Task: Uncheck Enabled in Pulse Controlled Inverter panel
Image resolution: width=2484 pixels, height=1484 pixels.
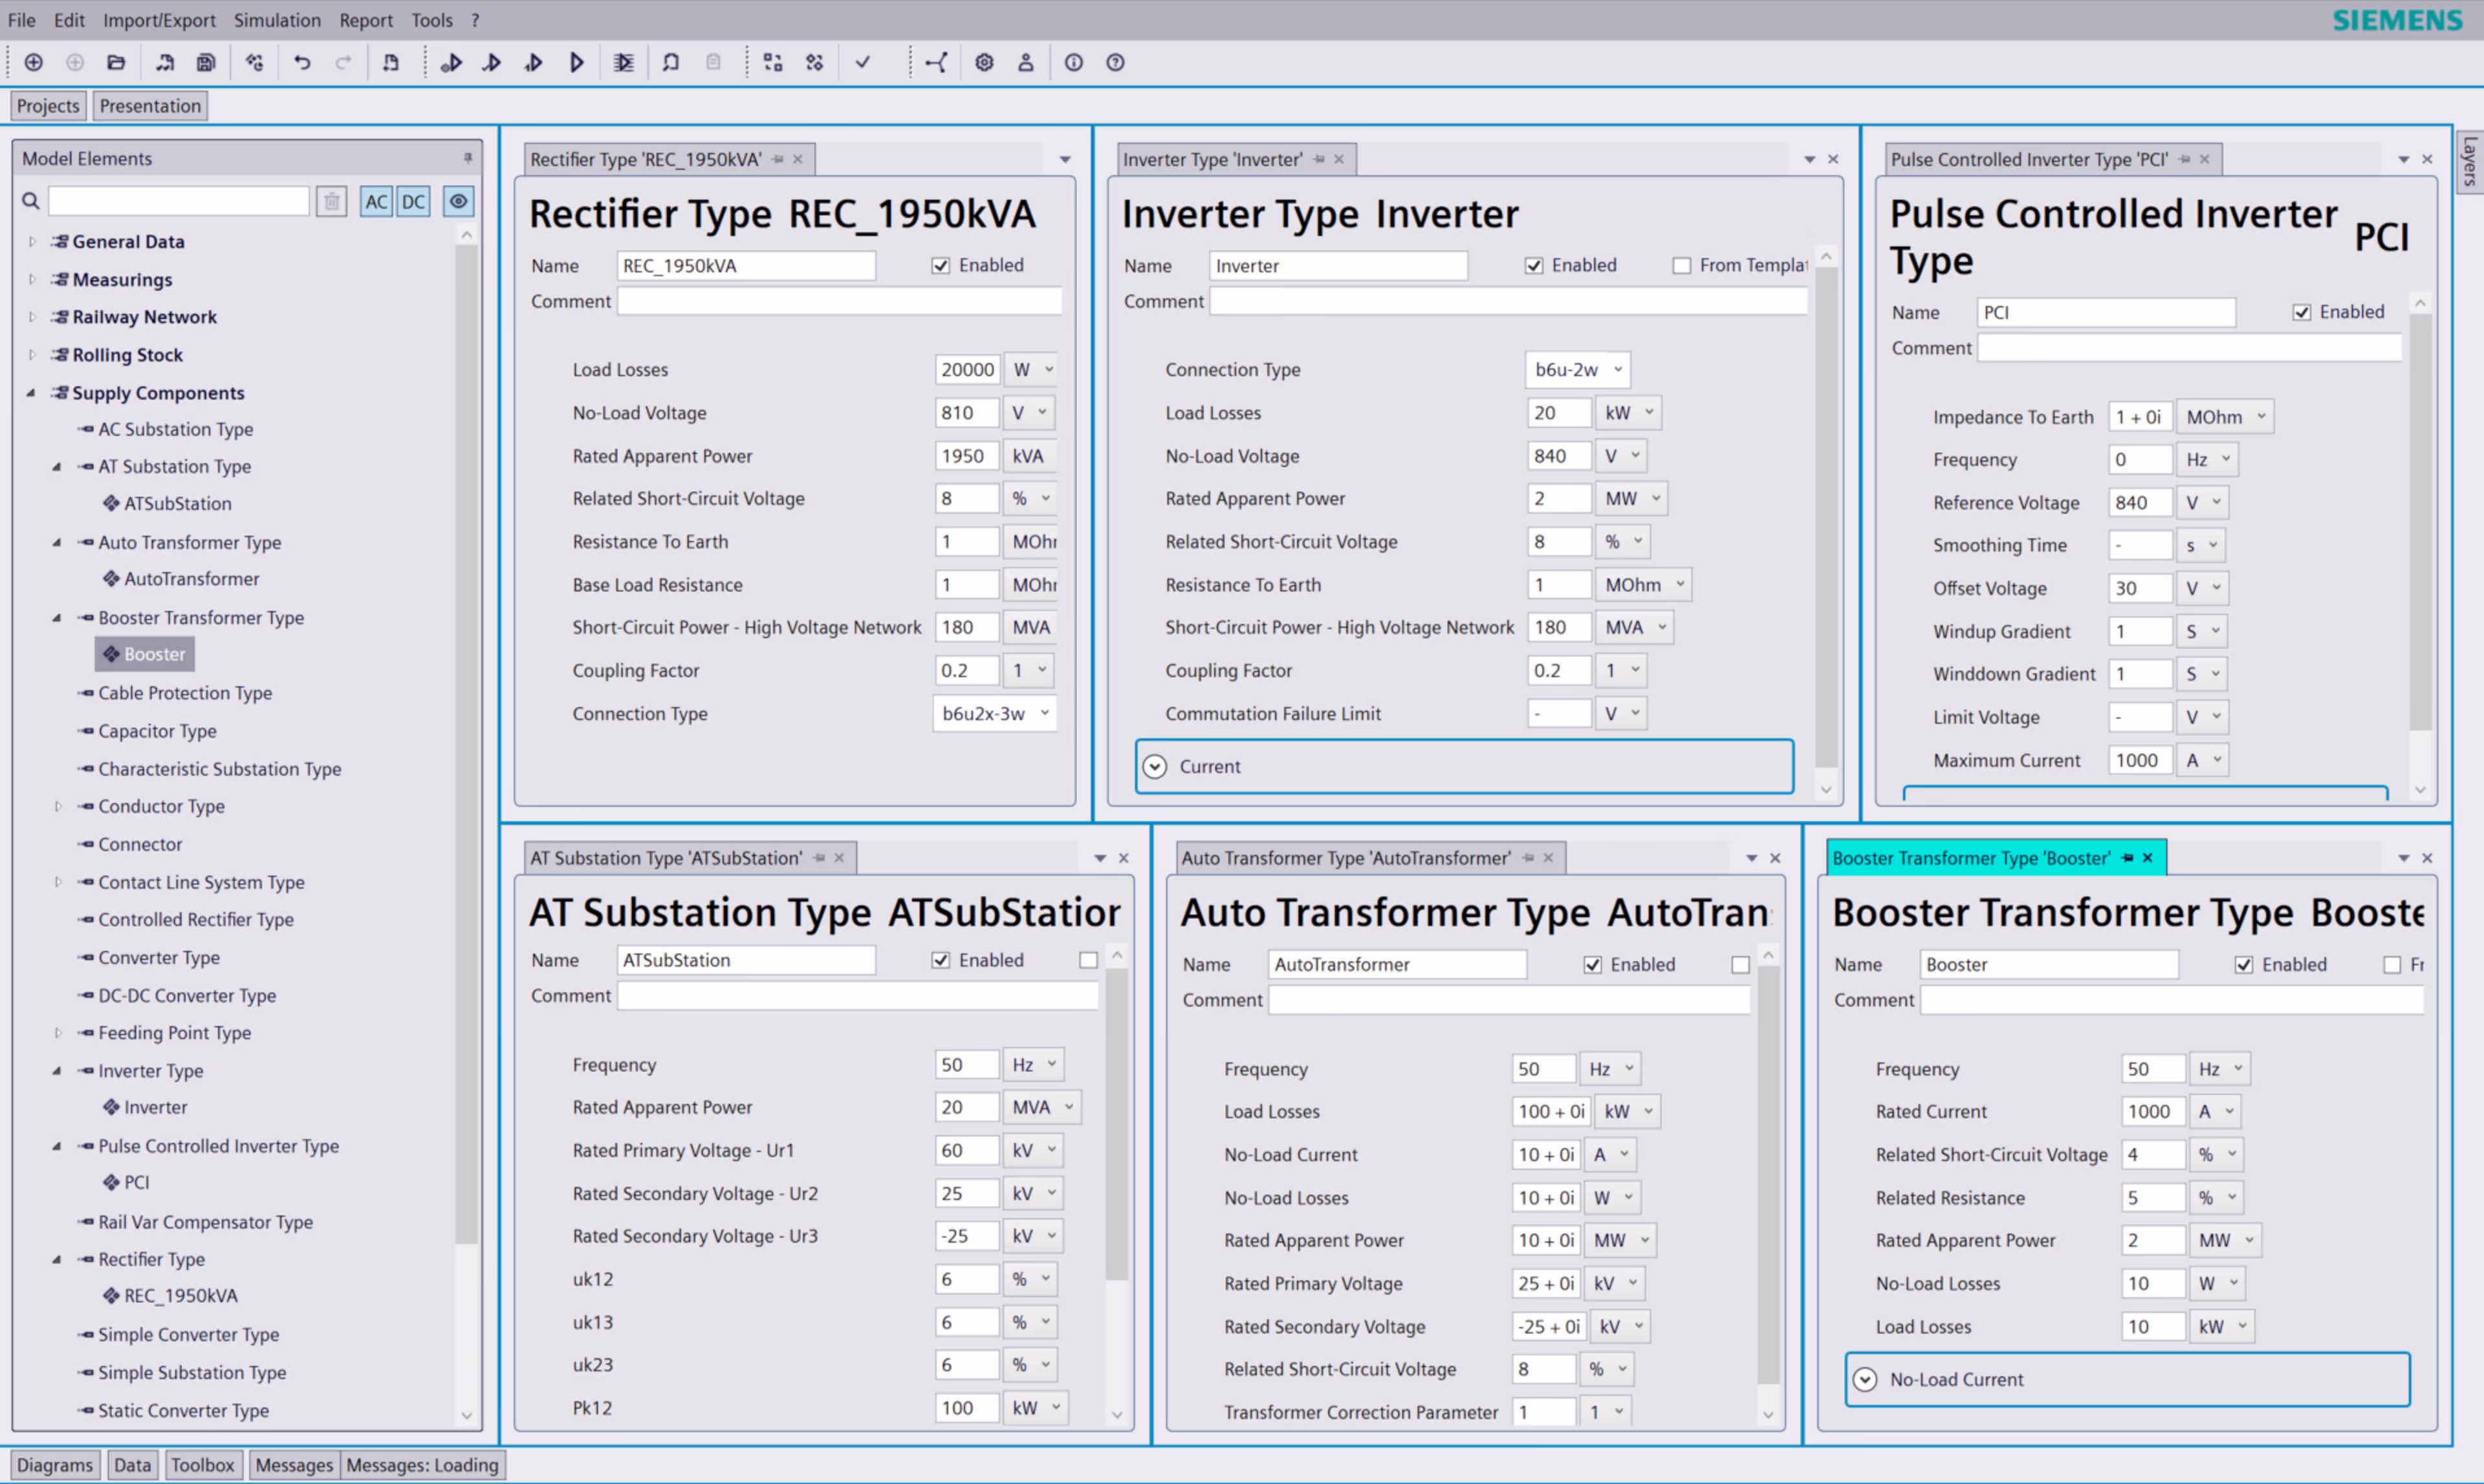Action: tap(2301, 312)
